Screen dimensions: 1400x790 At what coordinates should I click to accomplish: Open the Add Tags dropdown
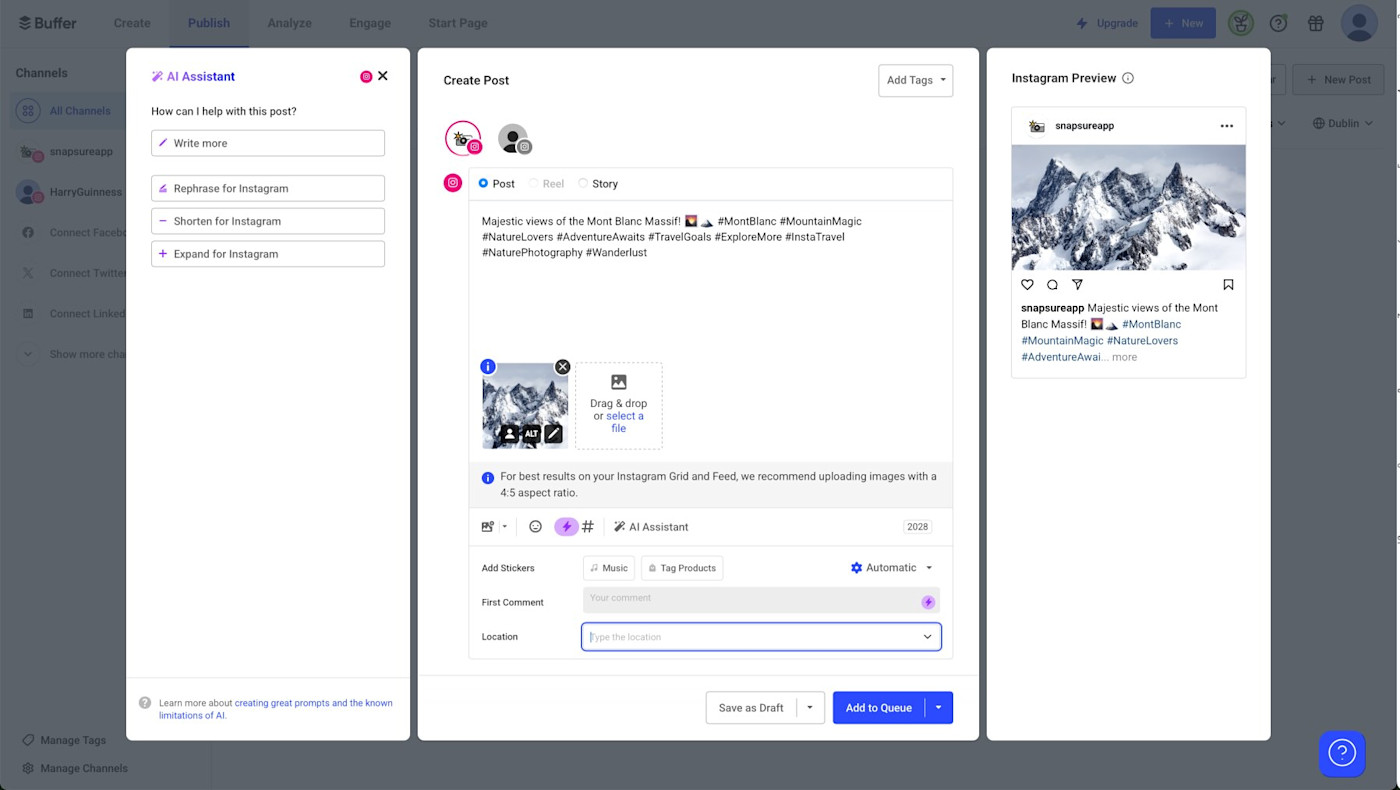tap(915, 80)
